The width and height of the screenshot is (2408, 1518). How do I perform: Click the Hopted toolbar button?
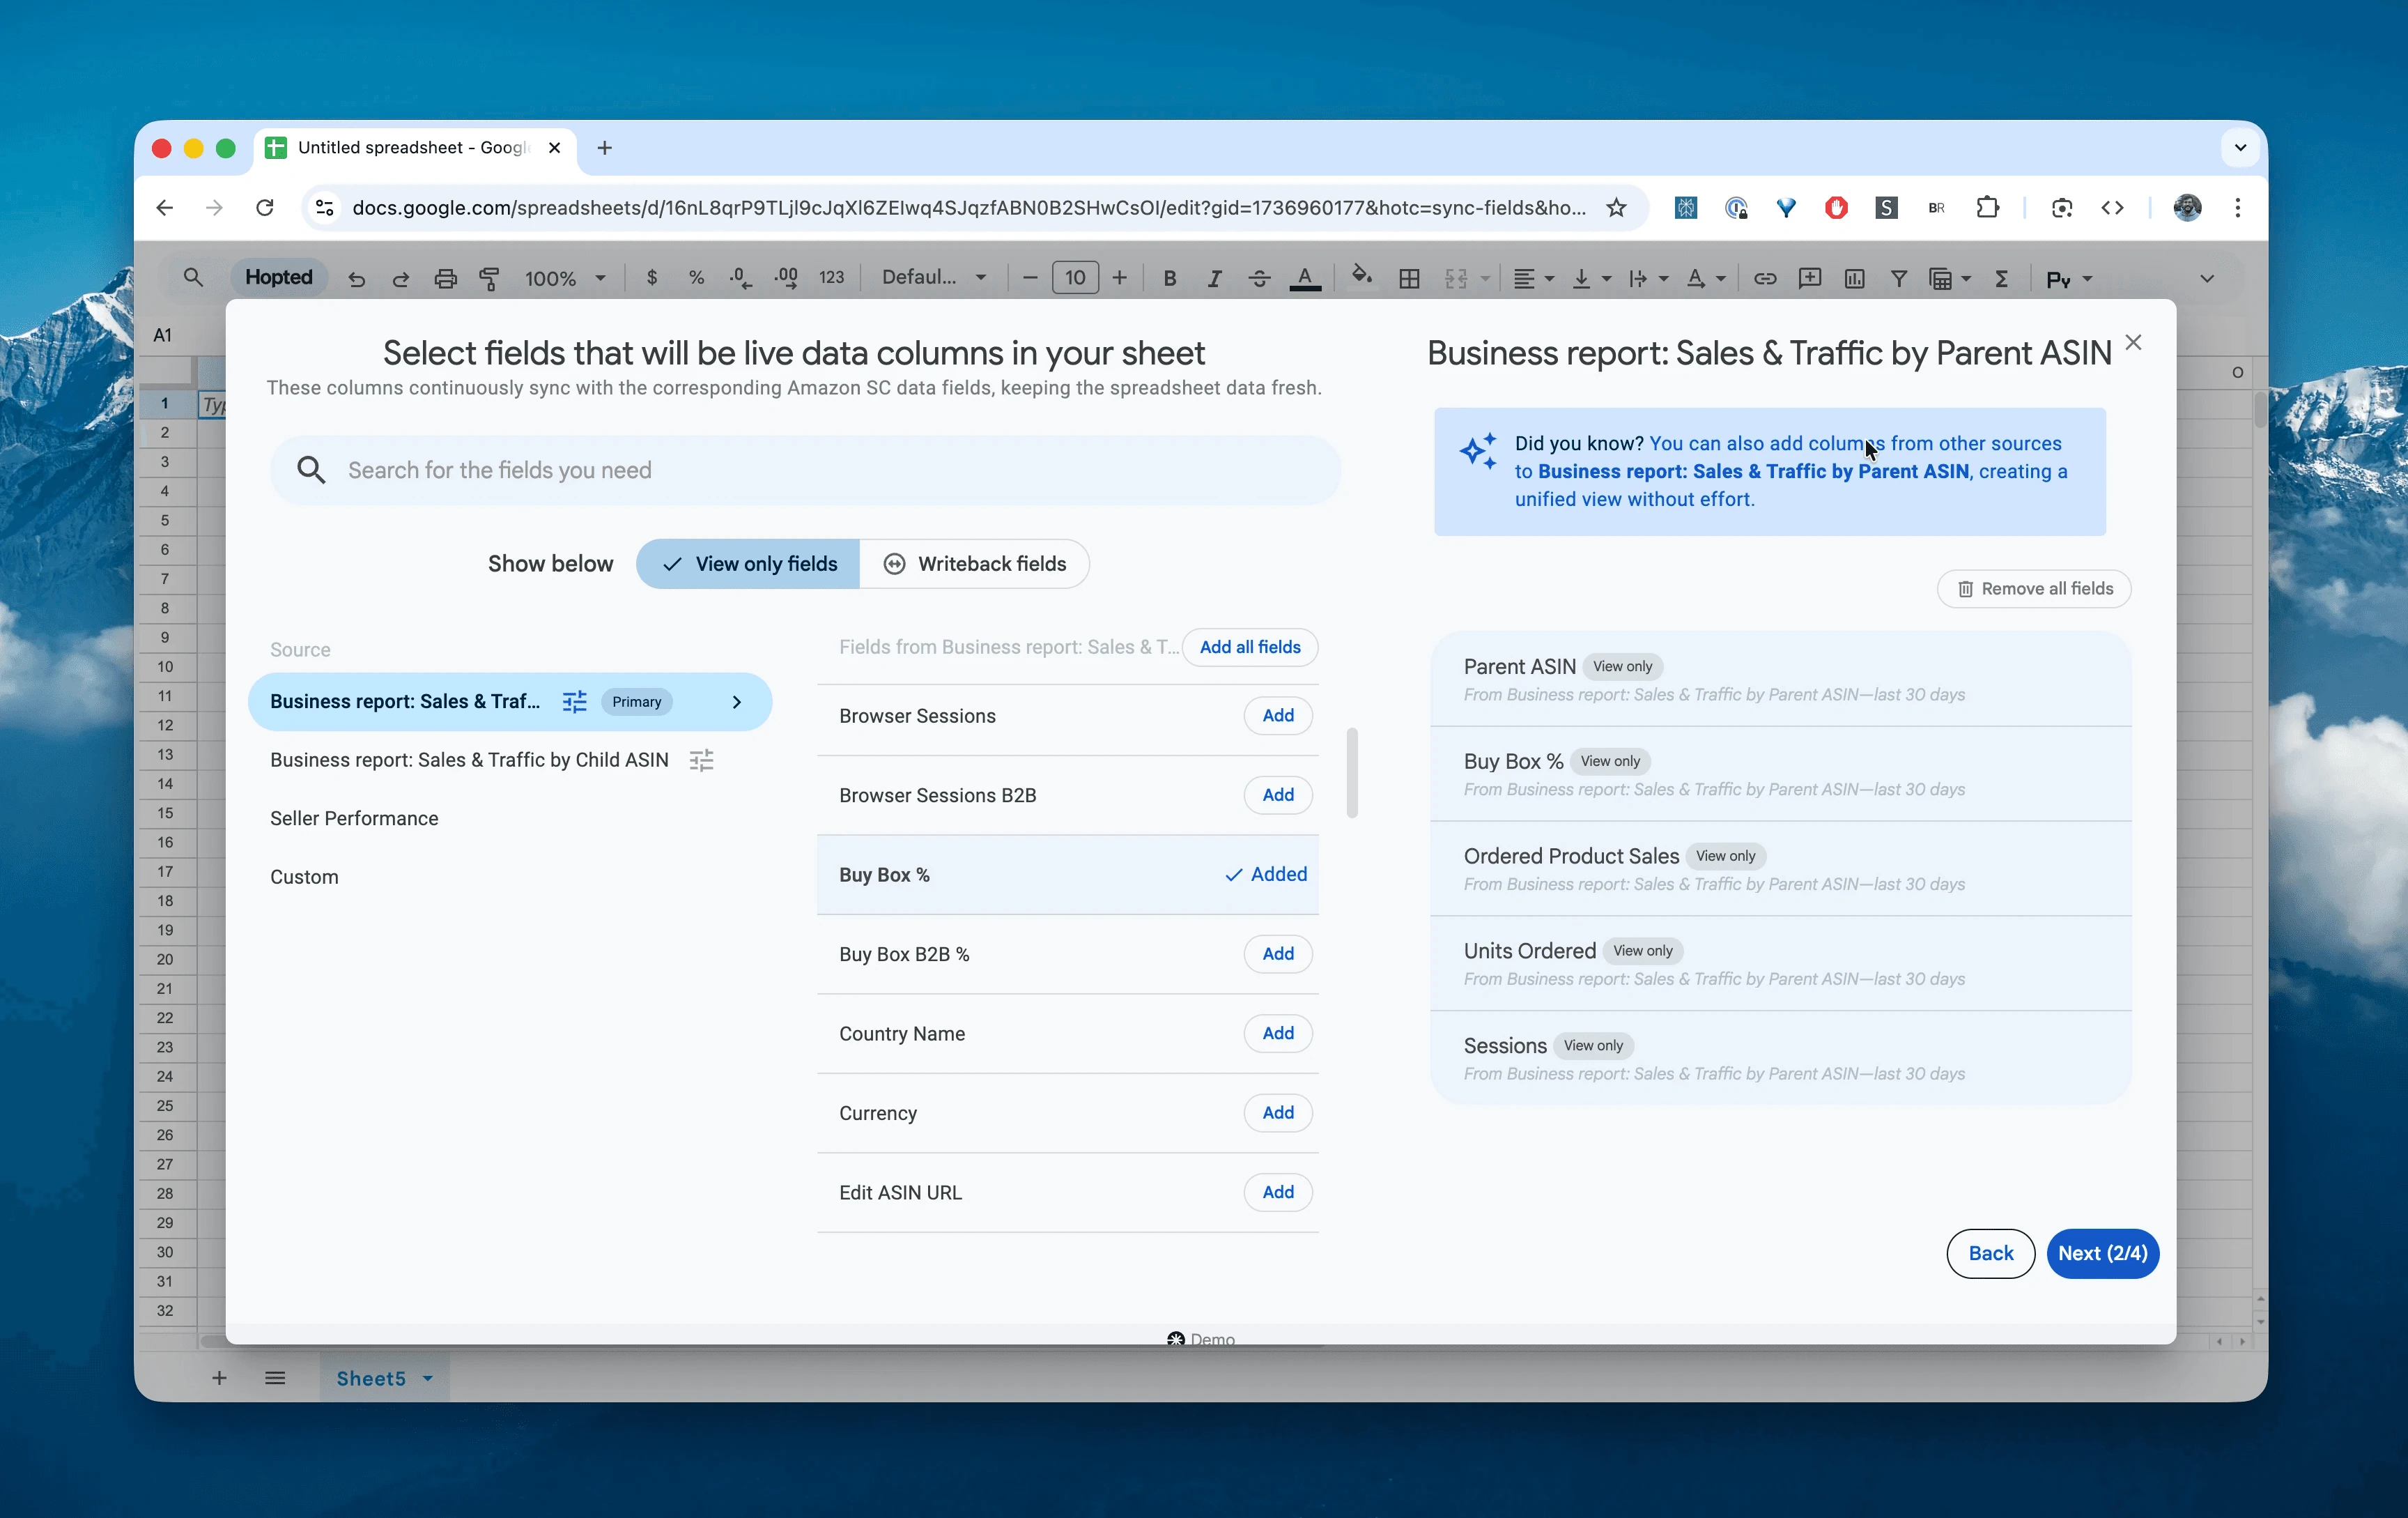[x=278, y=278]
